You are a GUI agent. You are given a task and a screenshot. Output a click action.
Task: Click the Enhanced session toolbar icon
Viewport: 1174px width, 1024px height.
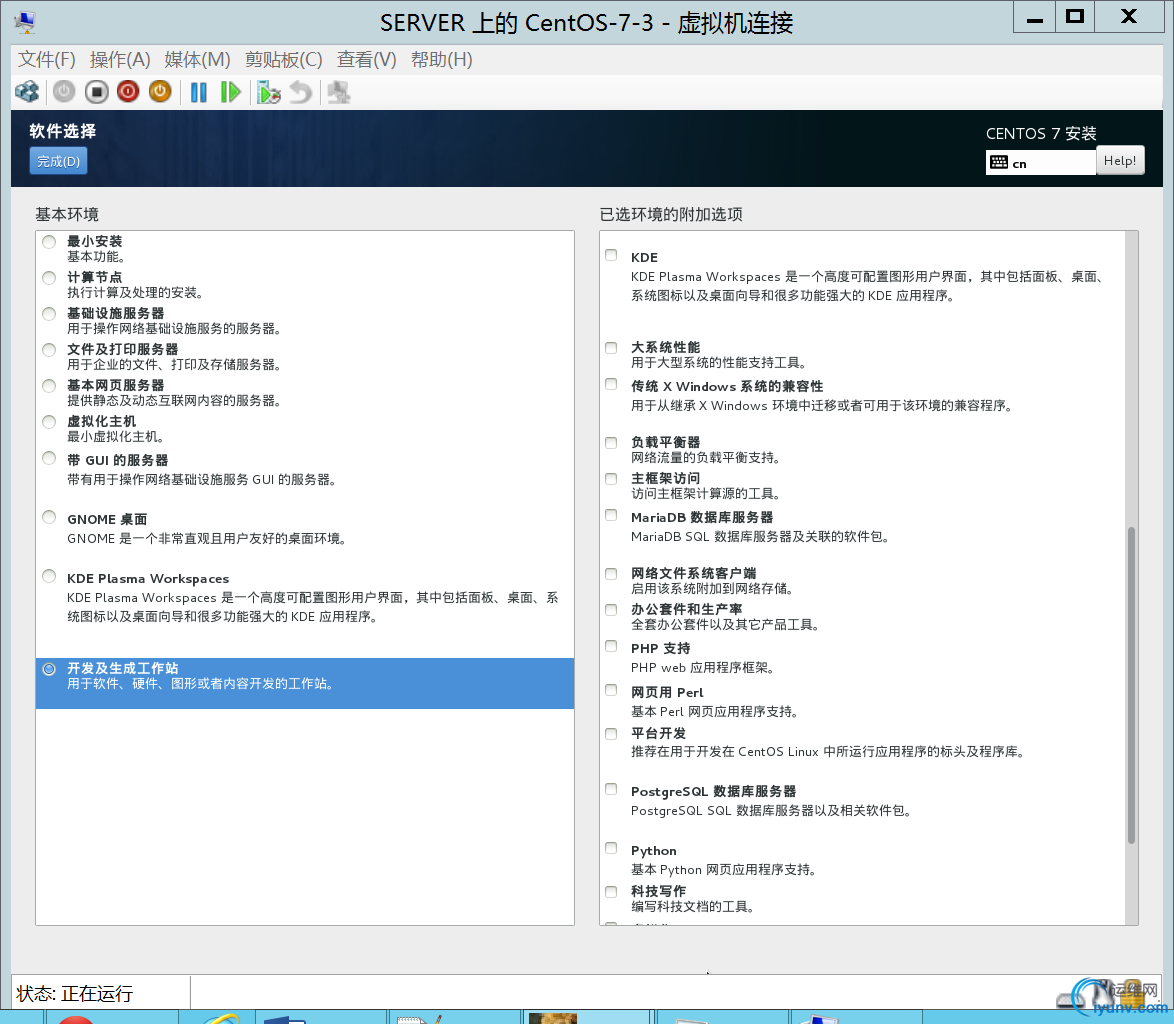click(x=339, y=92)
